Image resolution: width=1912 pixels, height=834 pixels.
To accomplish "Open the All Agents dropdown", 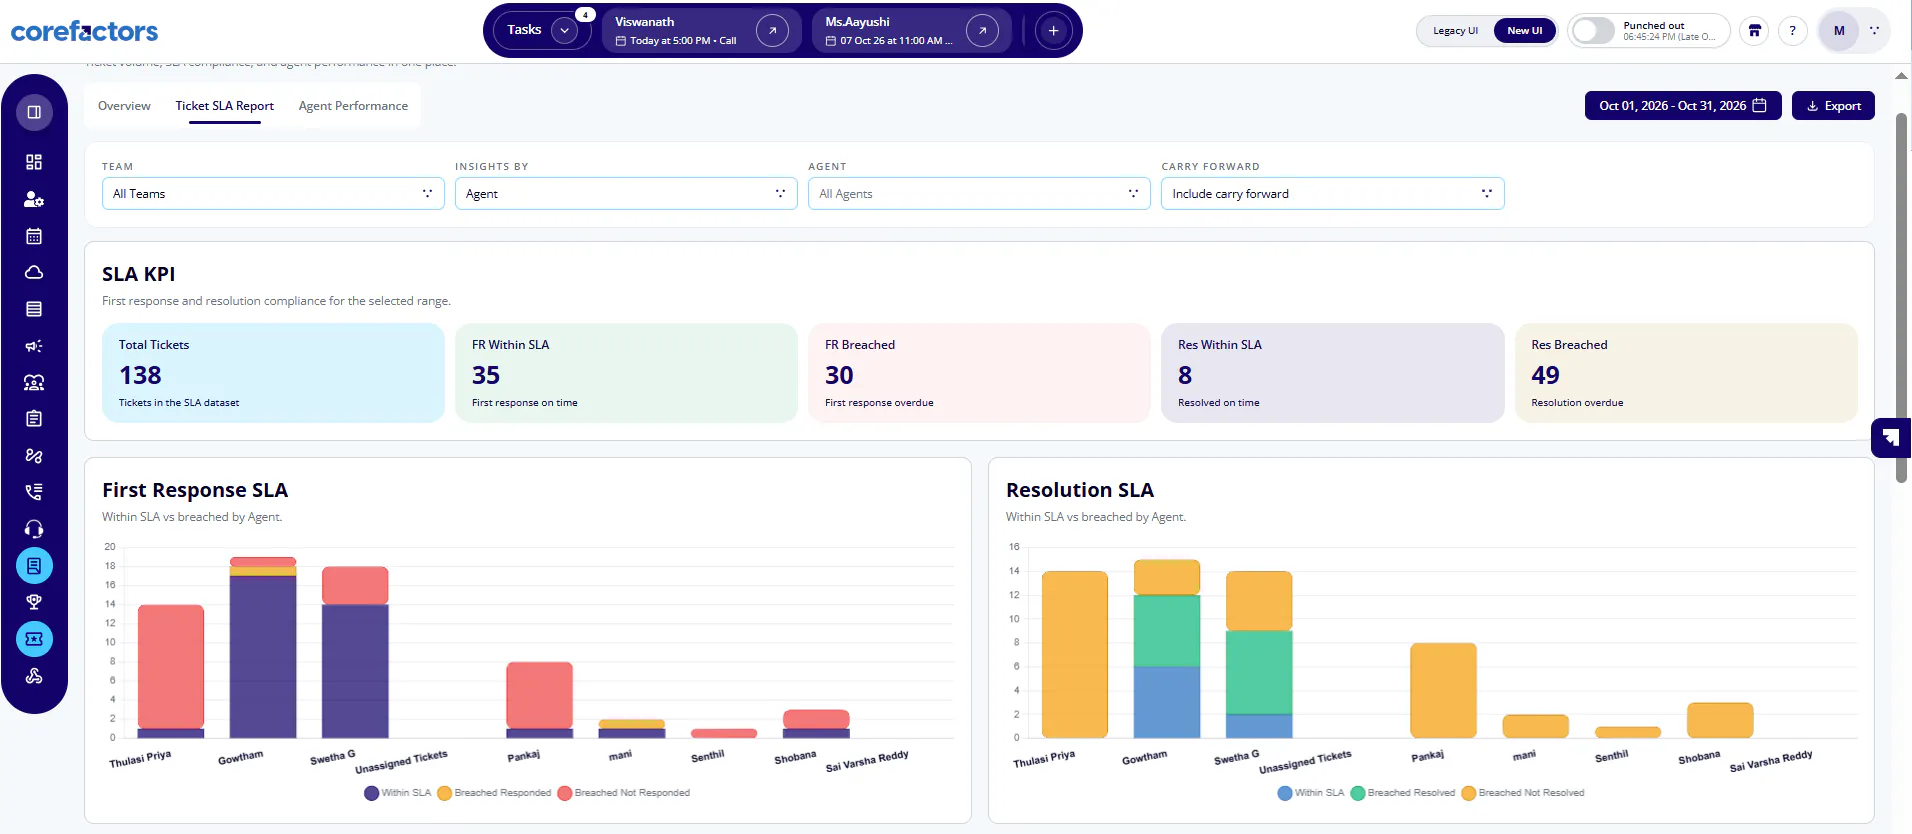I will tap(979, 194).
